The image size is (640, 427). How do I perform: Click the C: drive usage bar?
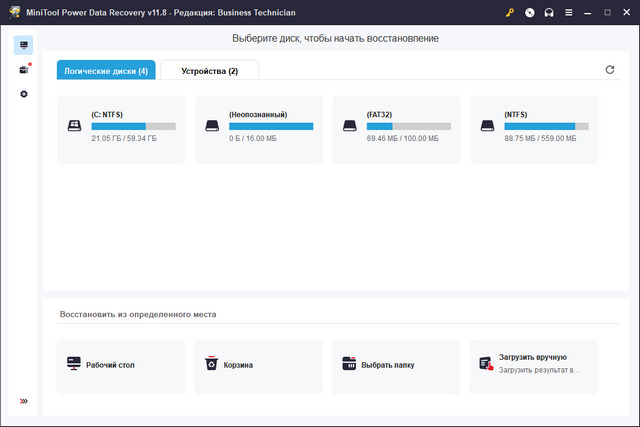(133, 126)
